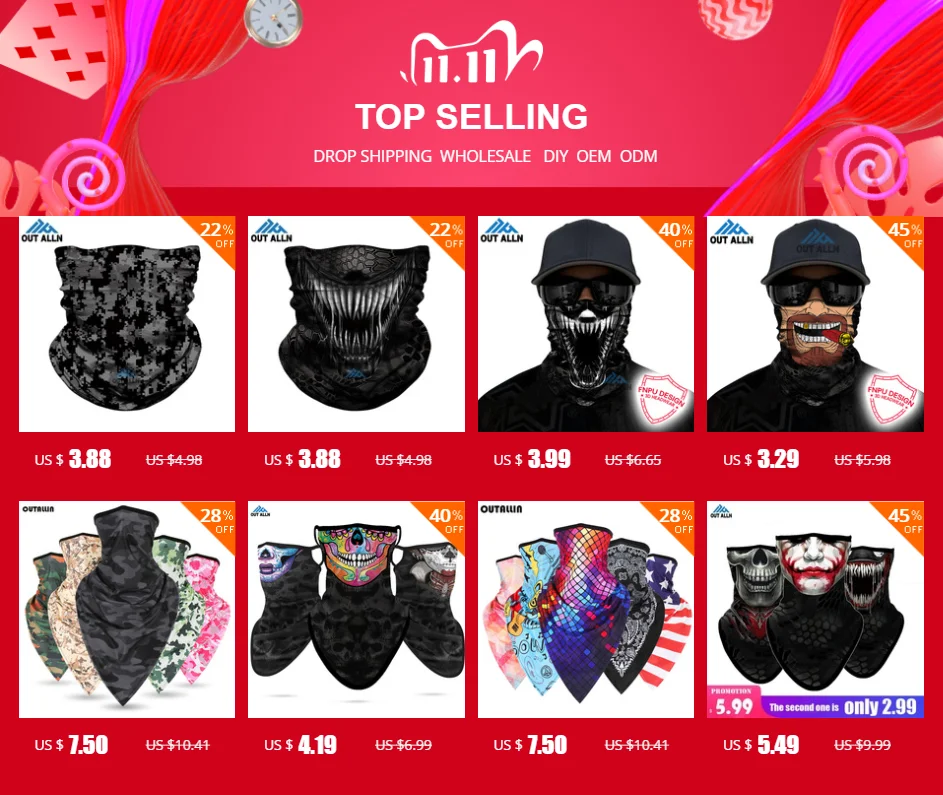Select the man wearing fang-mouth face mask
The height and width of the screenshot is (795, 943).
(x=586, y=324)
